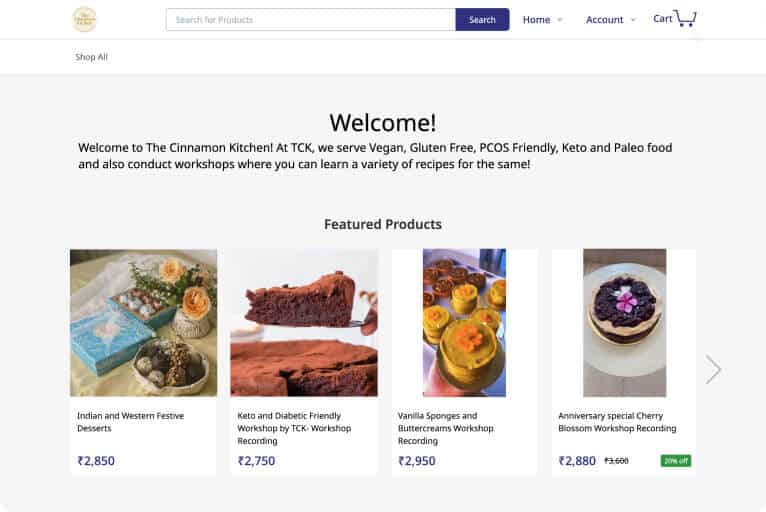
Task: Open the shopping cart icon
Action: [x=685, y=18]
